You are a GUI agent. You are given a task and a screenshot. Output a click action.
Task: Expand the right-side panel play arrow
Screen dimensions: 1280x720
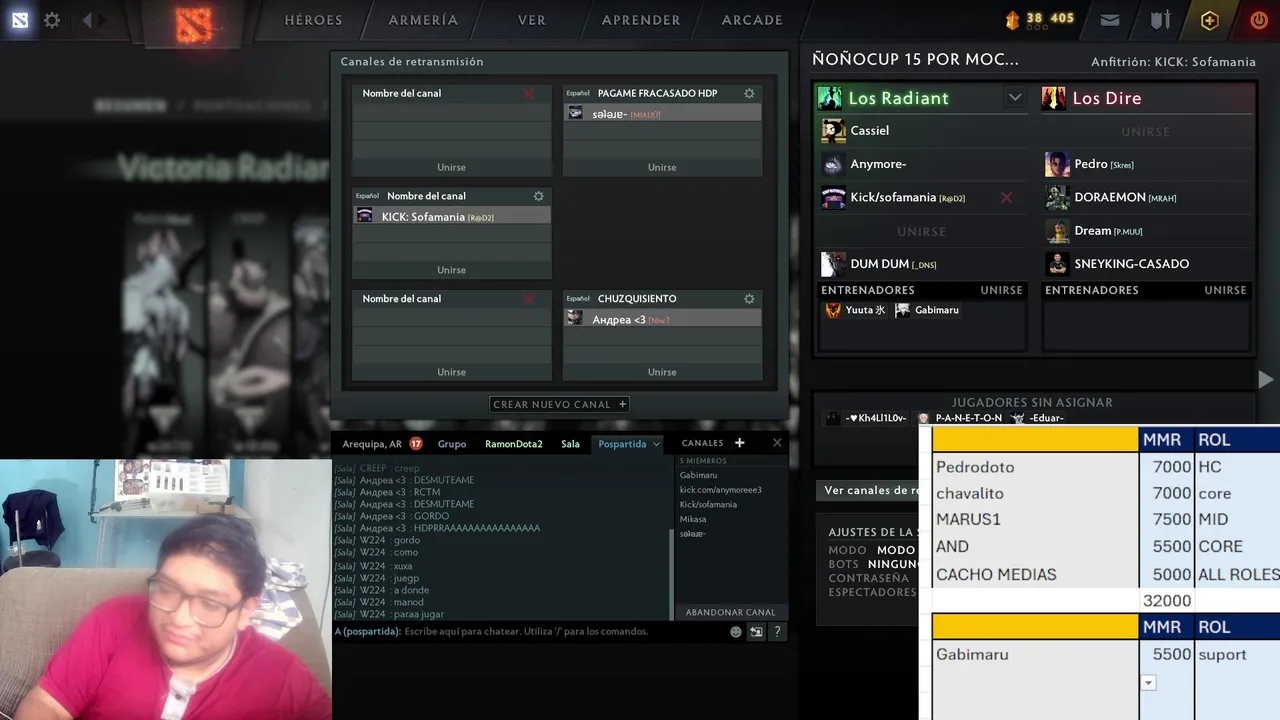pos(1265,379)
